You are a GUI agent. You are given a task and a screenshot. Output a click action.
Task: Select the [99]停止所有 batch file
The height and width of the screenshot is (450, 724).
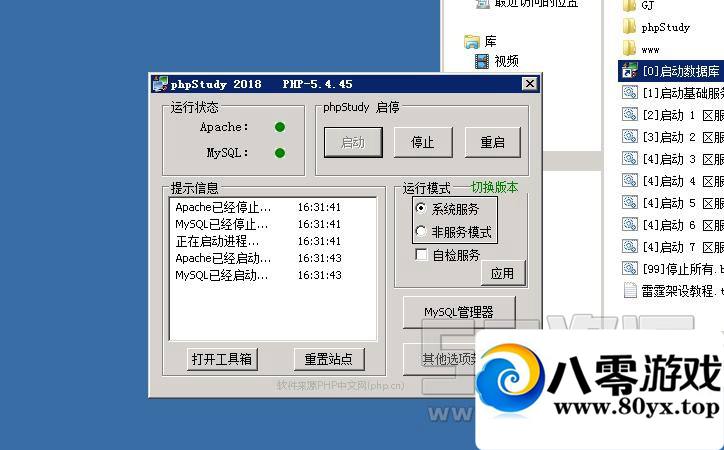[672, 269]
